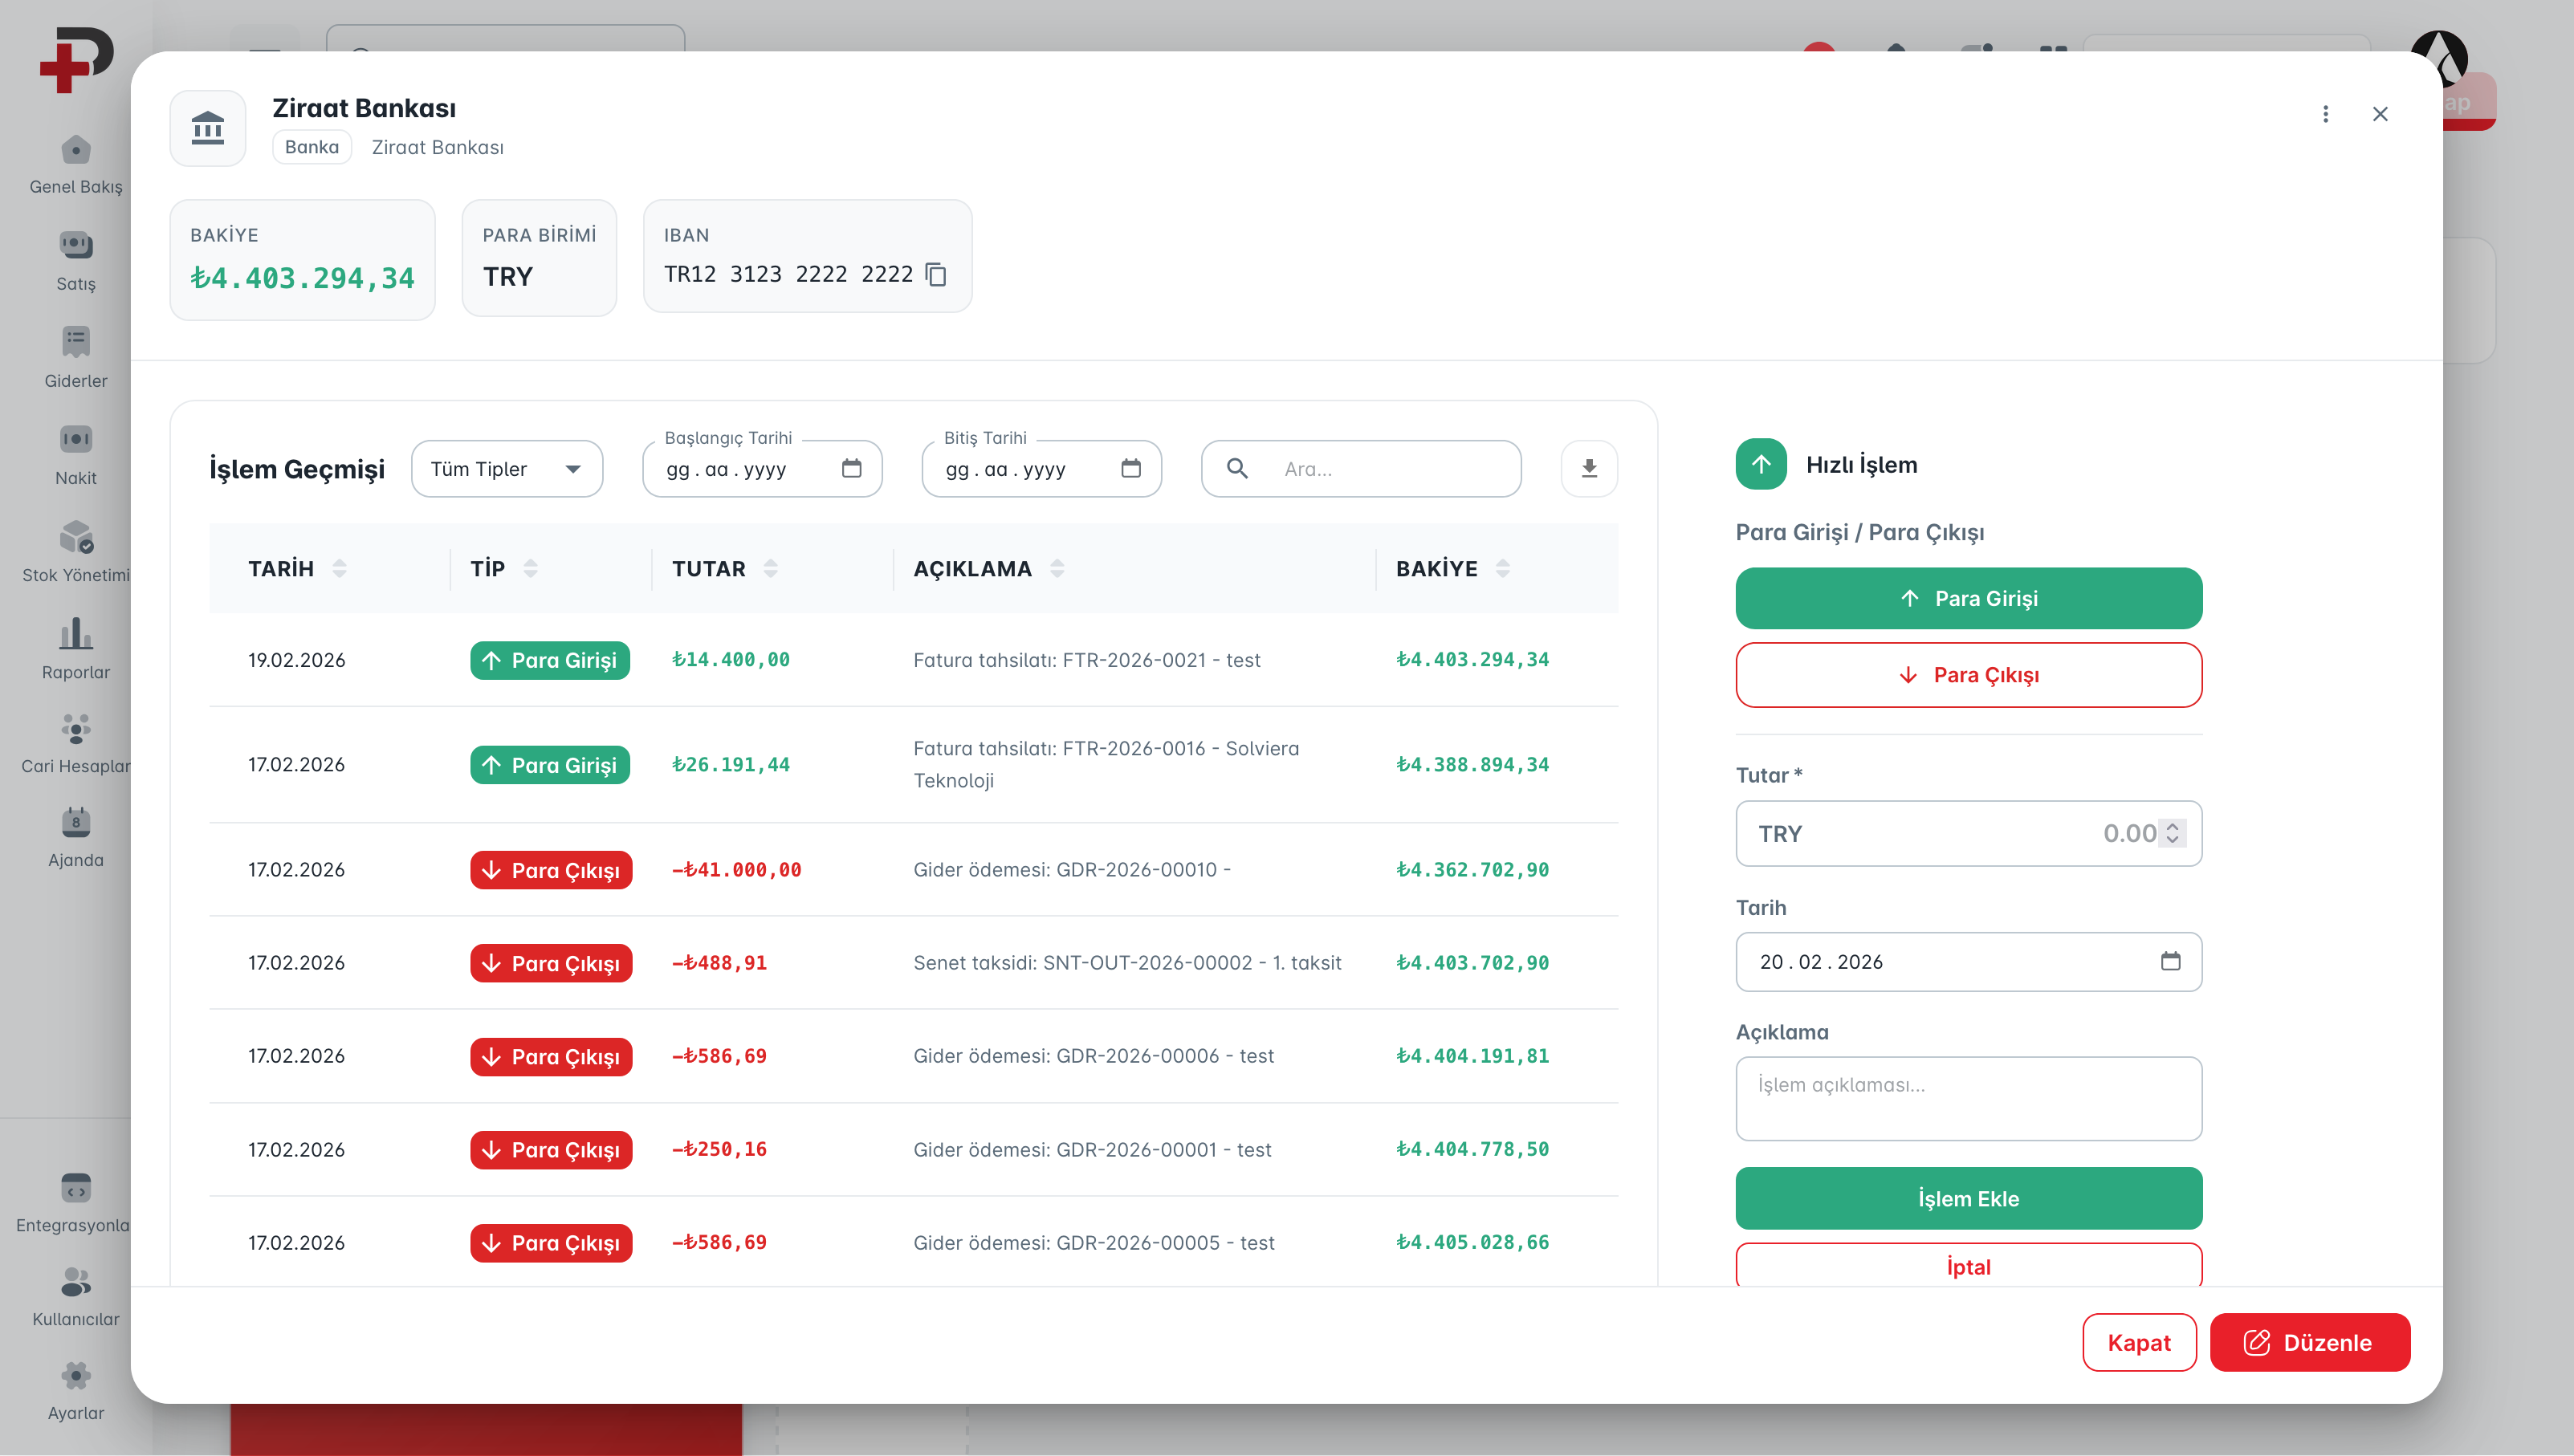Click the Düzenle button

(2309, 1342)
